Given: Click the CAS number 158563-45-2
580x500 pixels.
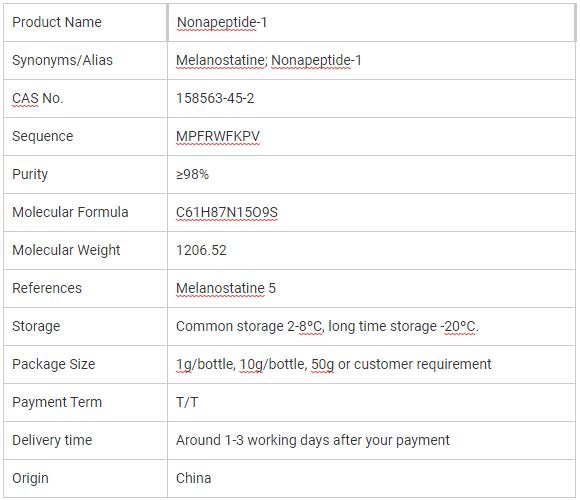Looking at the screenshot, I should [x=215, y=98].
